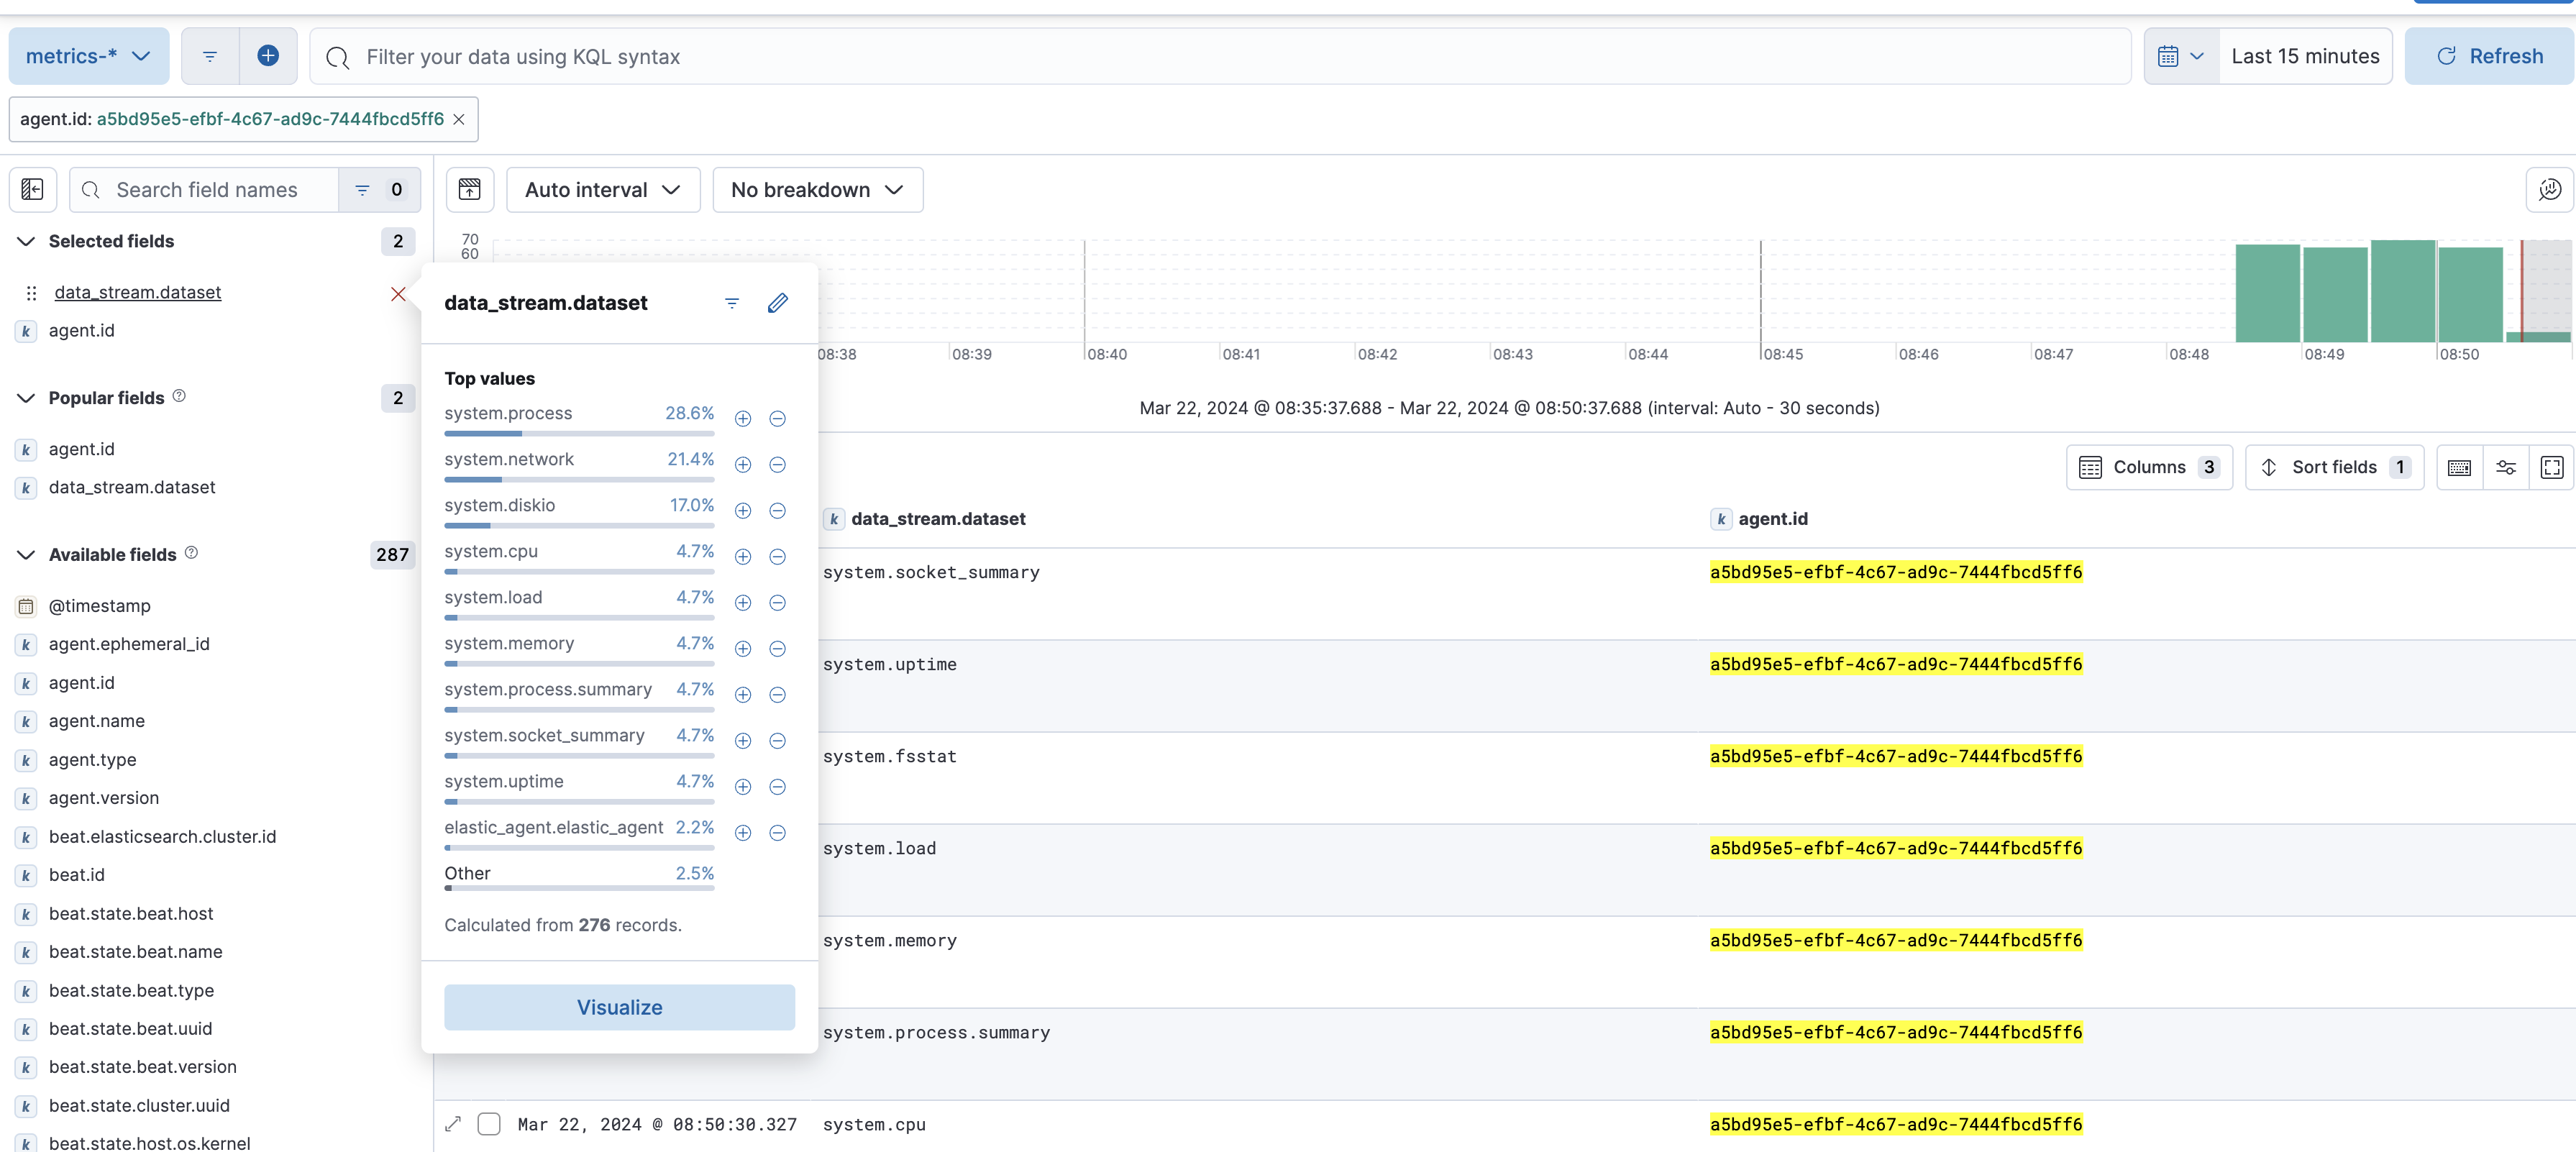
Task: Grab the data_stream.dataset drag handle icon
Action: click(31, 293)
